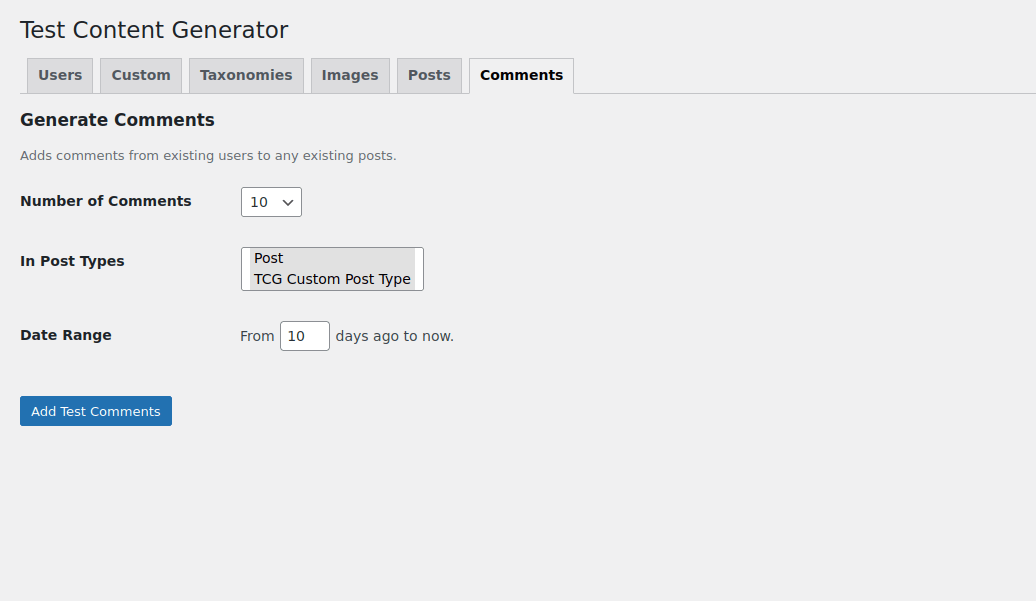Click the chevron arrow beside value 10
This screenshot has width=1036, height=601.
(x=288, y=203)
